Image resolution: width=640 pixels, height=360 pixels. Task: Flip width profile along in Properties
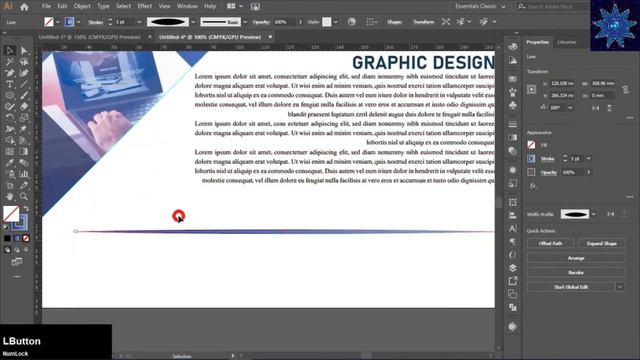click(611, 214)
